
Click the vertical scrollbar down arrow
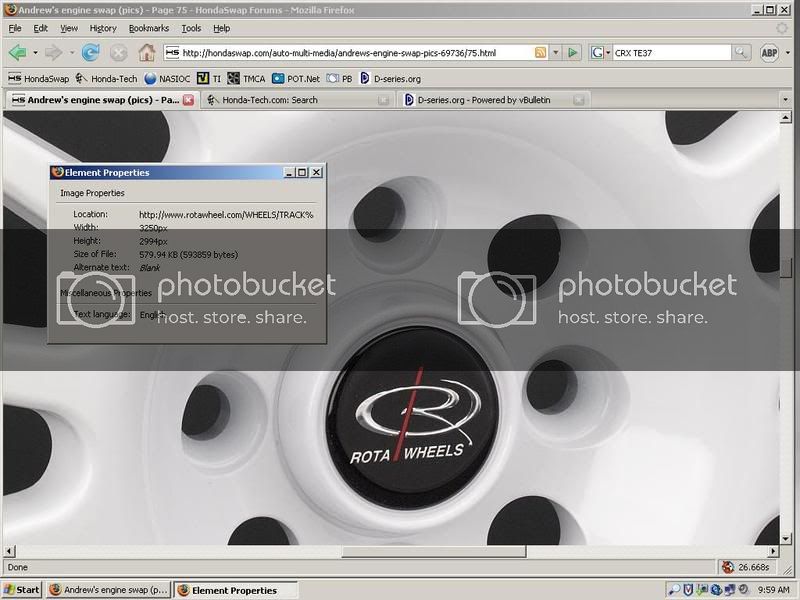786,539
